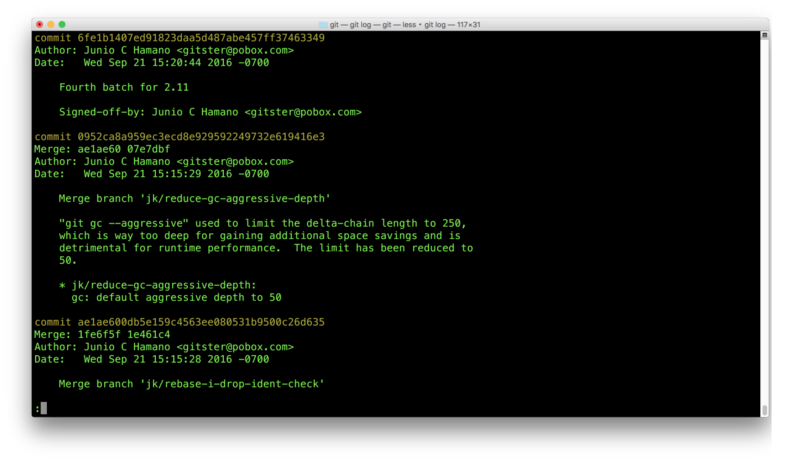Screen dimensions: 800x461
Task: Click 'gc: default aggressive depth to 50' line
Action: click(176, 297)
